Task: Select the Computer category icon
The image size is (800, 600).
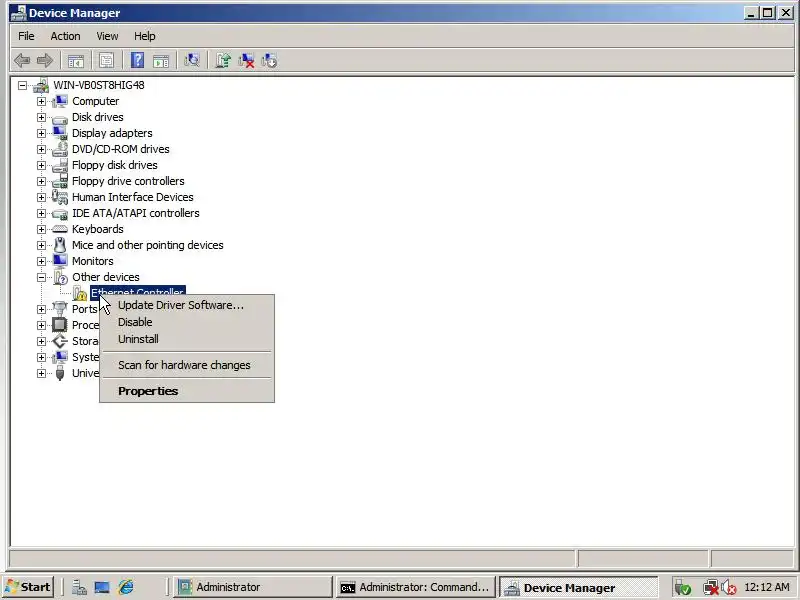Action: [x=60, y=101]
